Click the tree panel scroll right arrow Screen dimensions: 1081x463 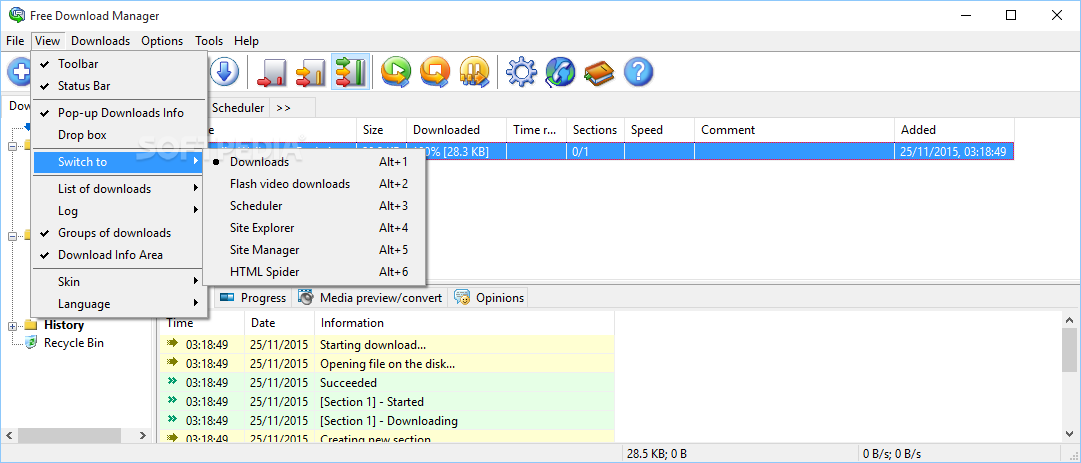point(143,435)
